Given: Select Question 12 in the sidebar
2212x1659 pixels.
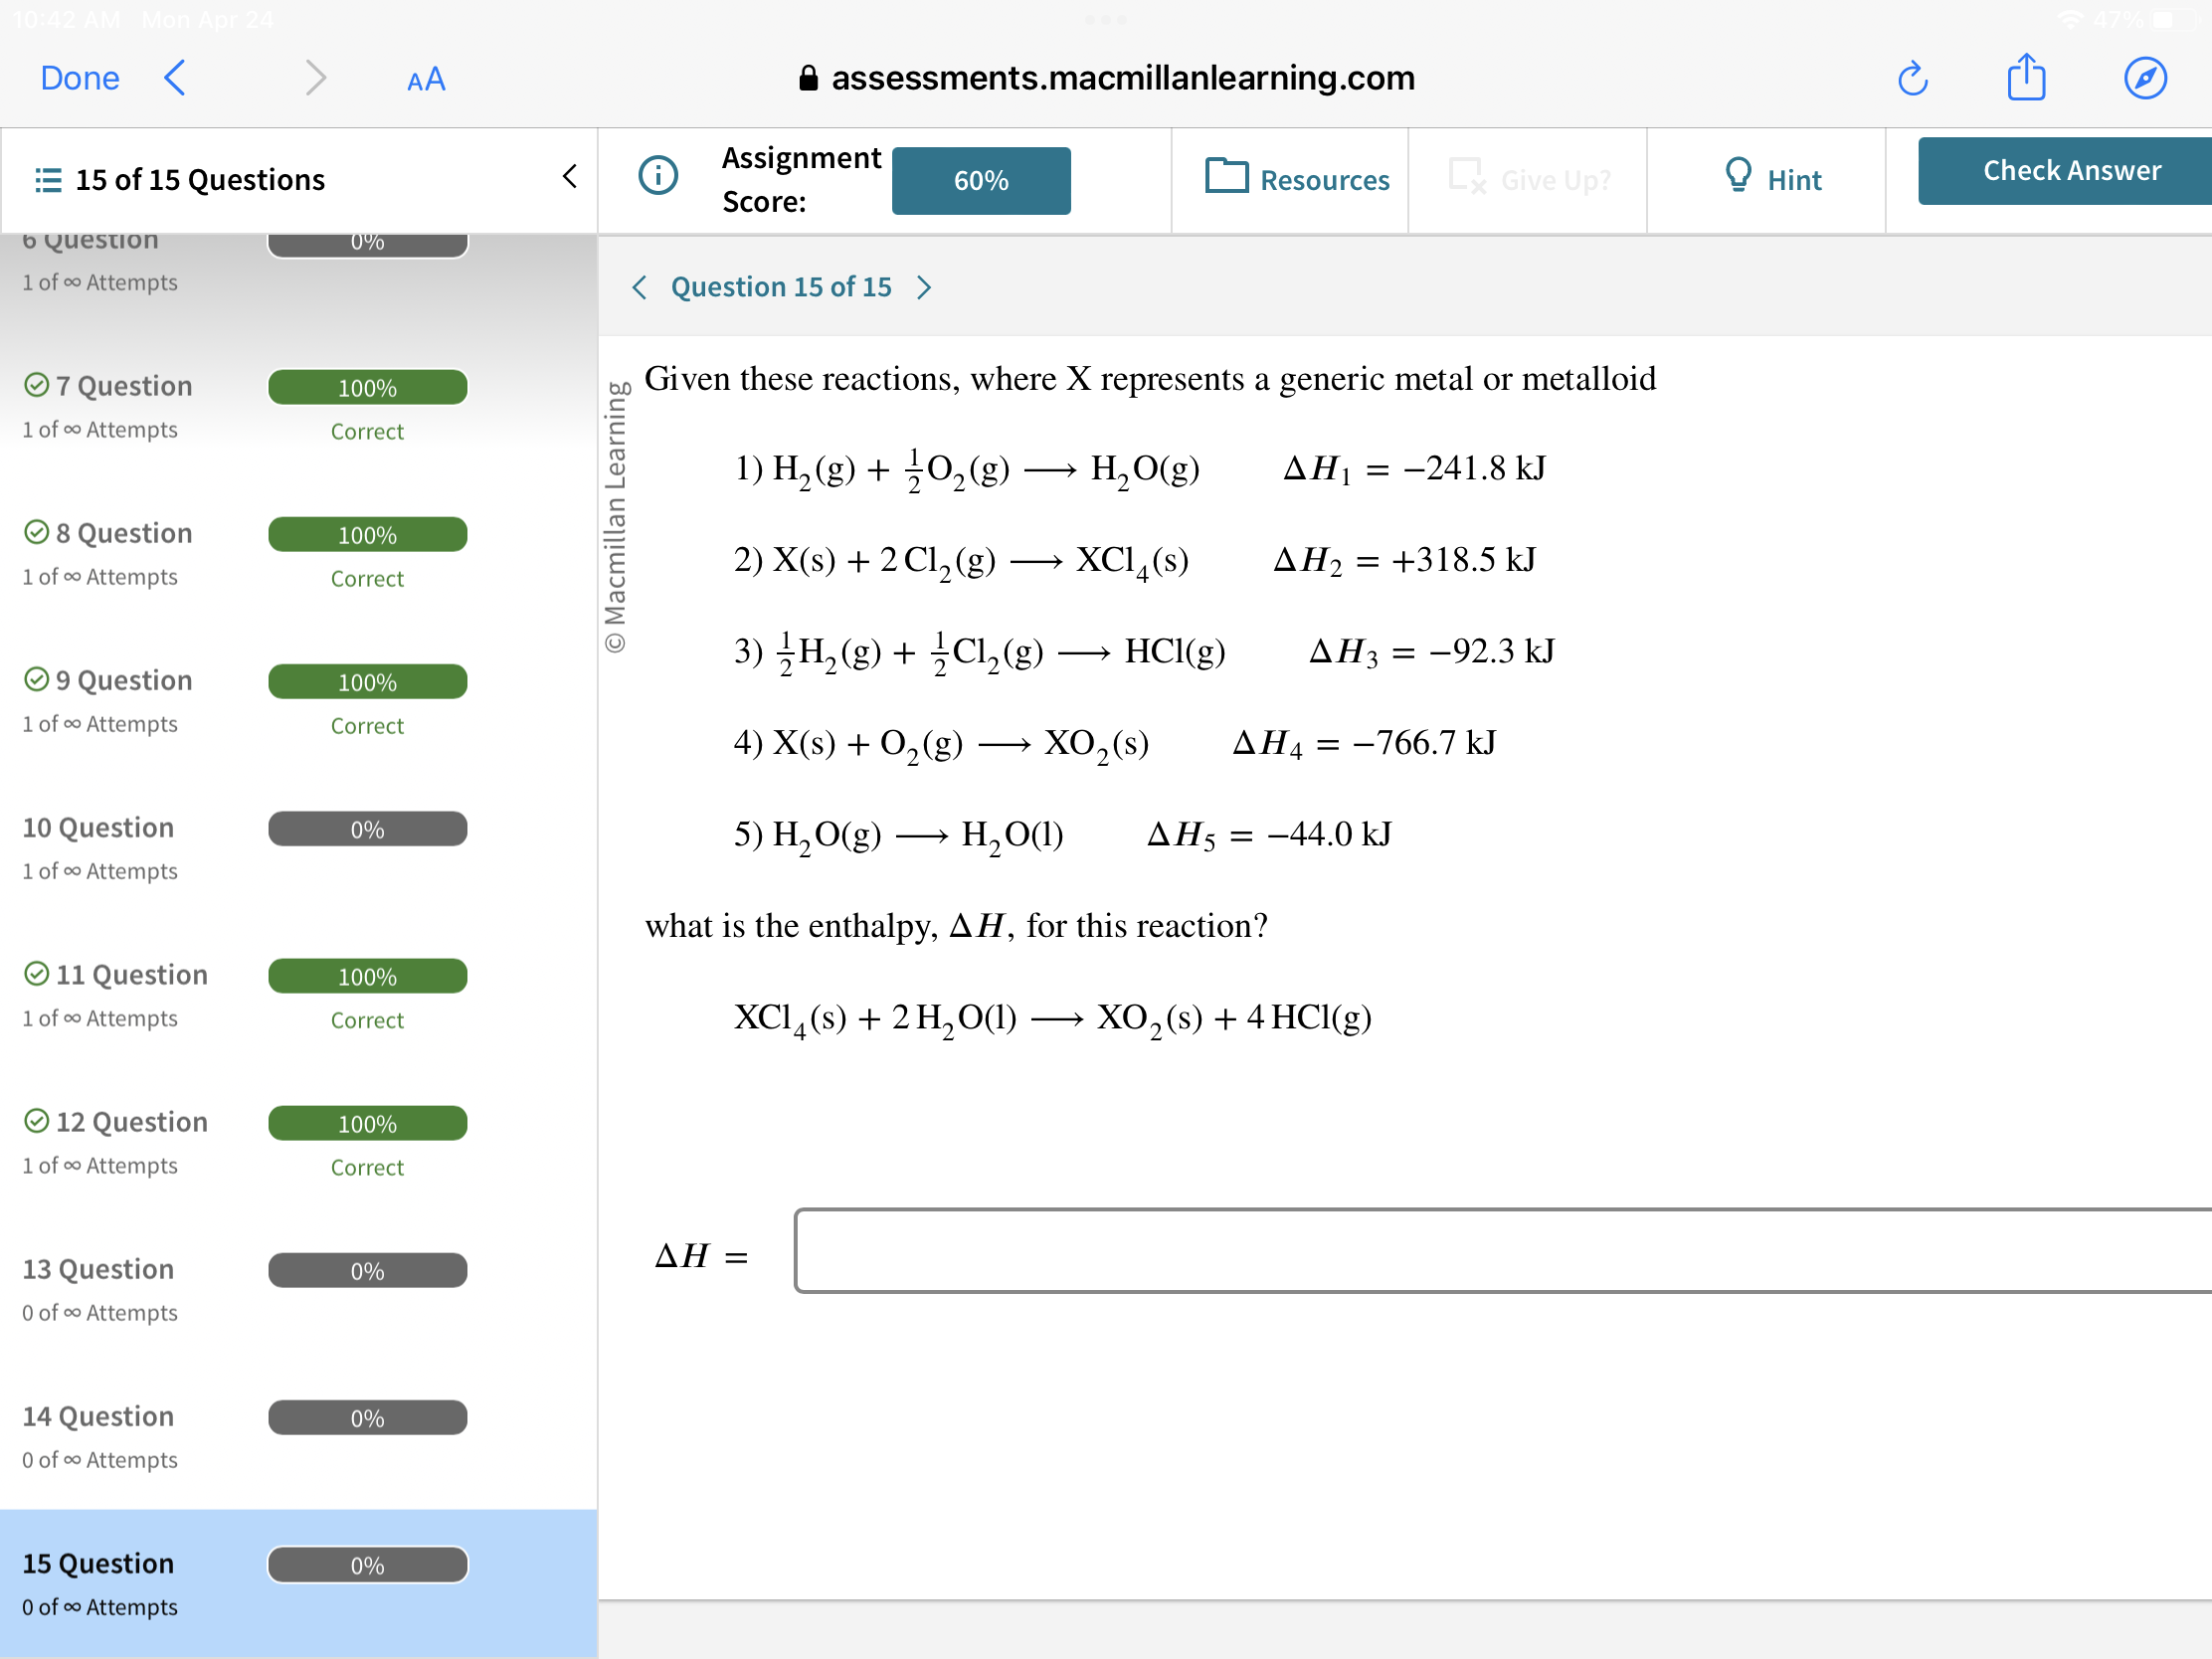Looking at the screenshot, I should 131,1122.
